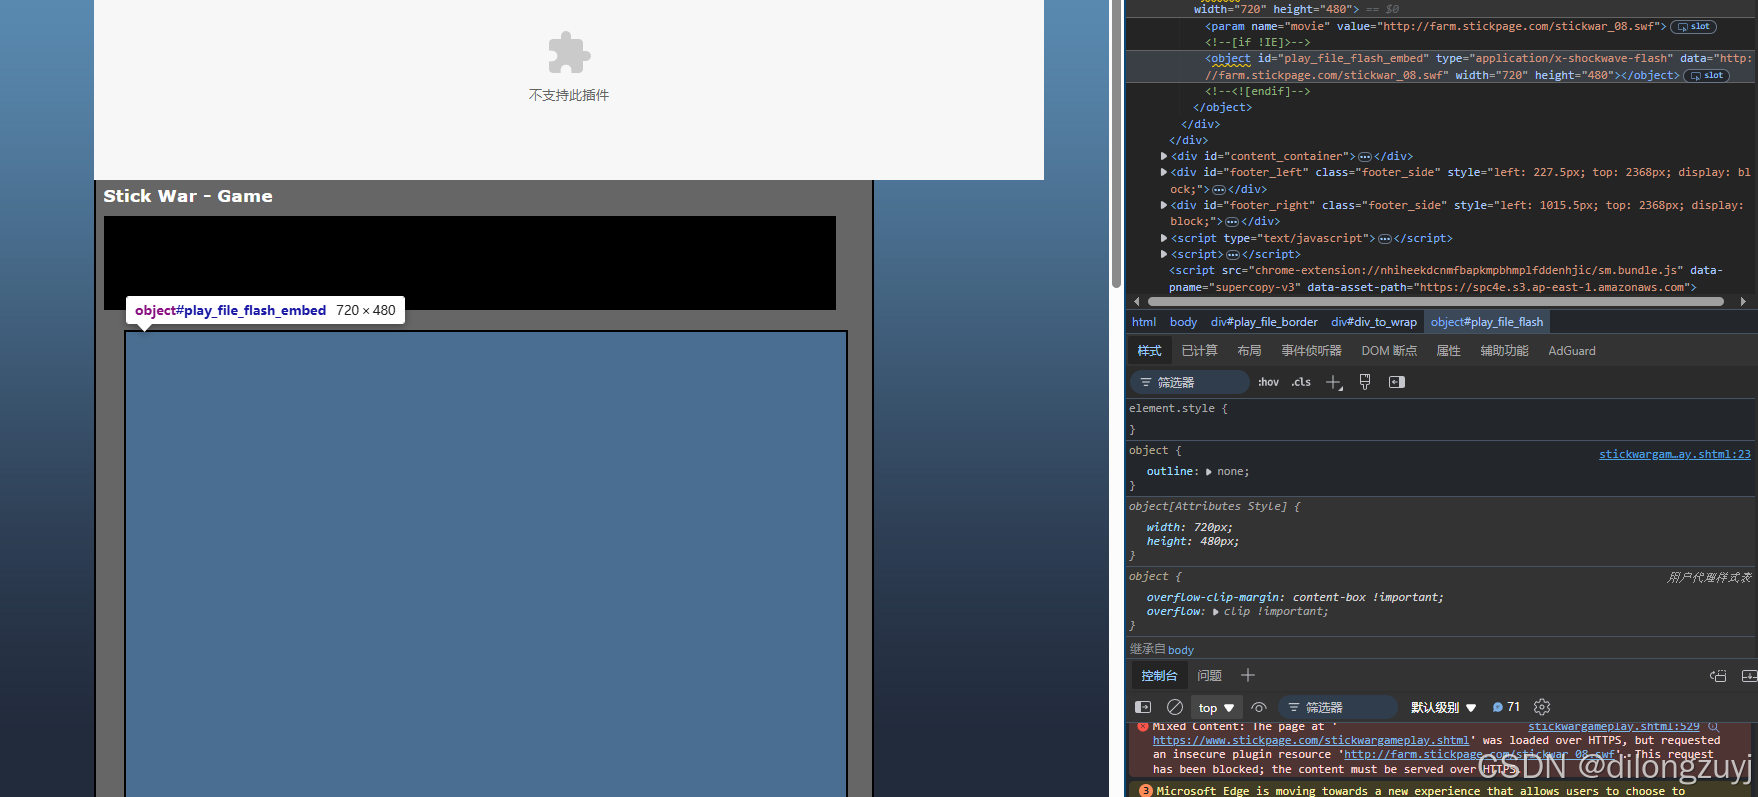Open https://www.stickpage.com/stickwargameplay.shtml link in console

pyautogui.click(x=1311, y=741)
